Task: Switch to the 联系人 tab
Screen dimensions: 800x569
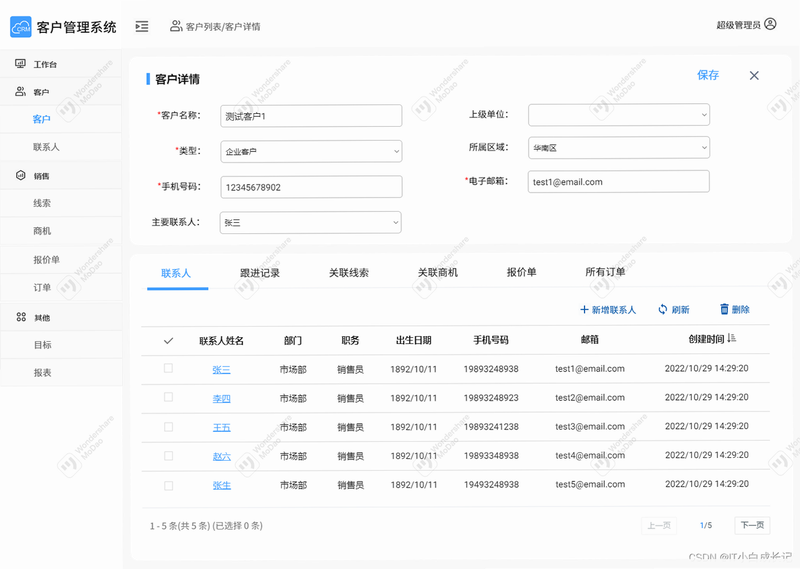Action: pos(176,274)
